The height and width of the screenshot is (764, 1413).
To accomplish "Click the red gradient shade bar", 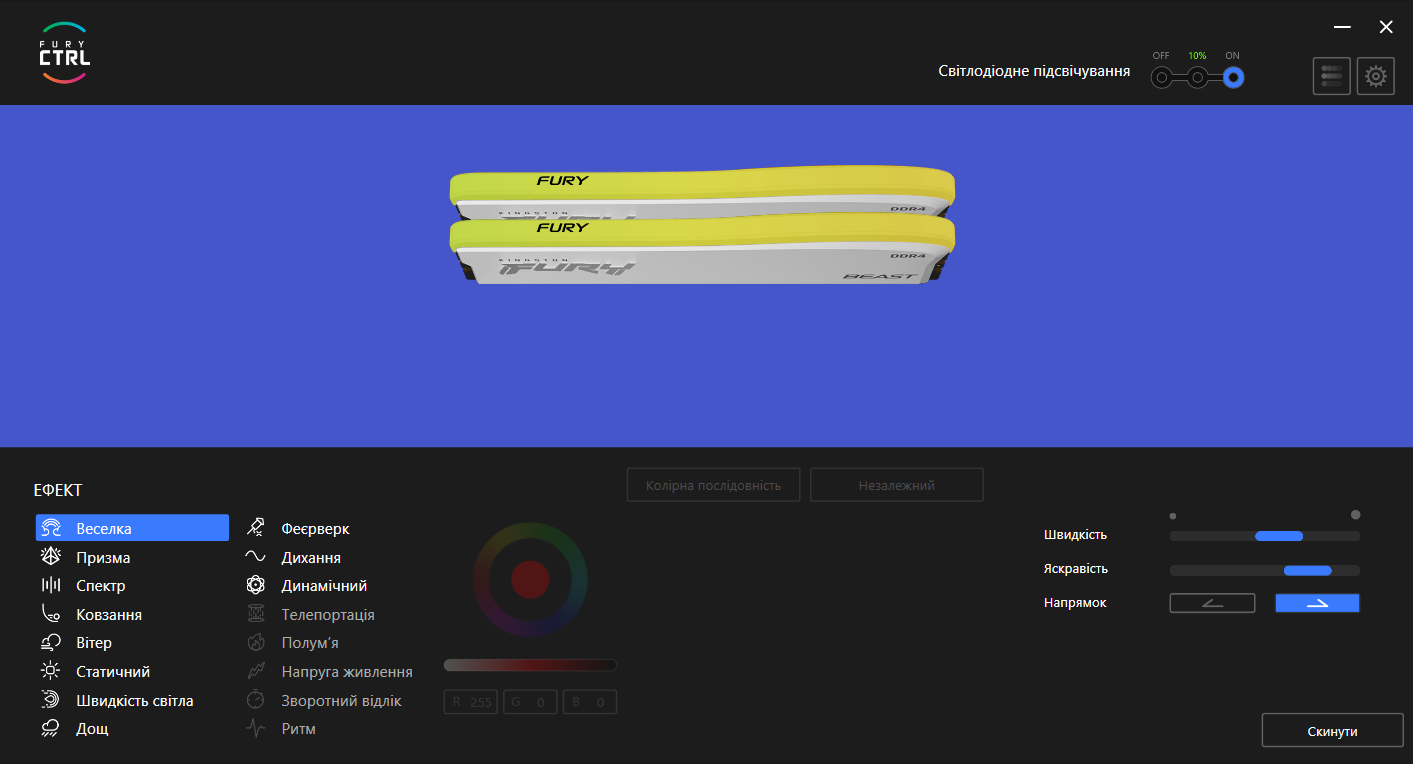I will coord(530,665).
